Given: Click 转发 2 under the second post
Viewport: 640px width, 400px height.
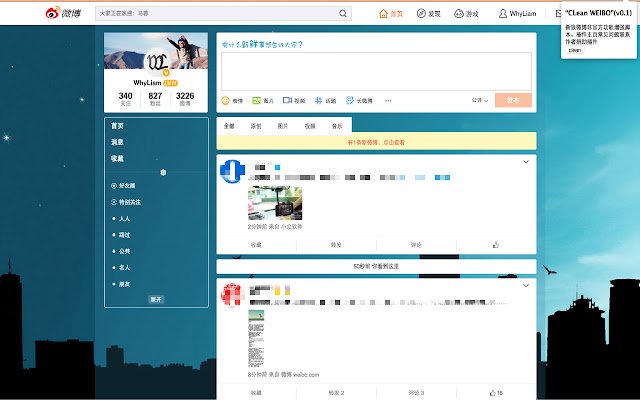Looking at the screenshot, I should (x=336, y=393).
